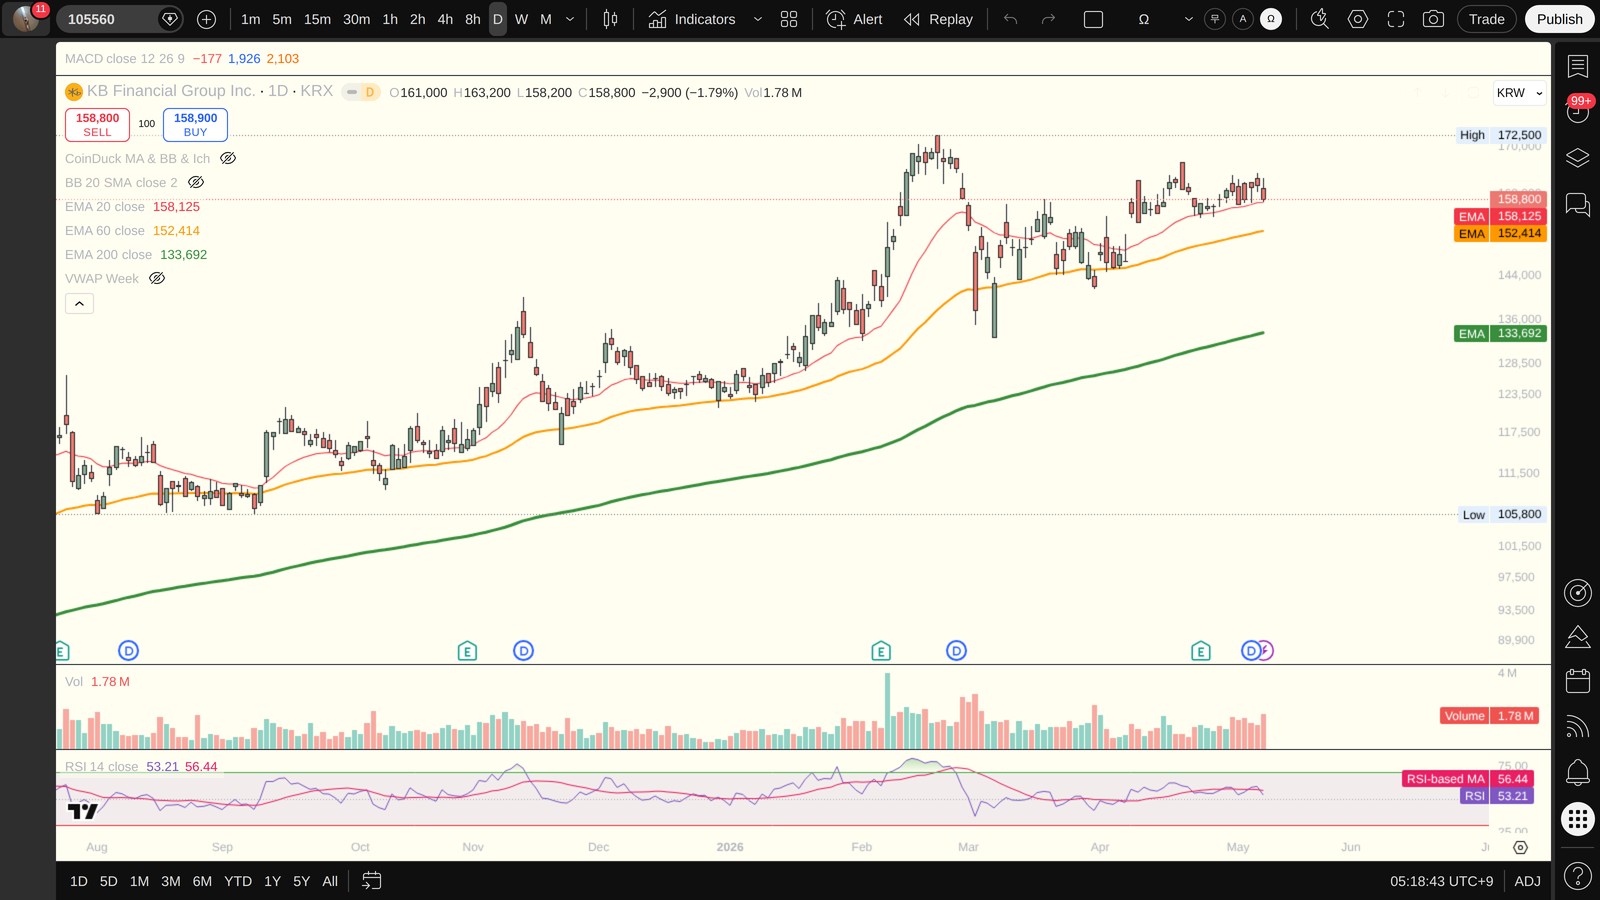Open the chats panel icon

click(x=1578, y=205)
